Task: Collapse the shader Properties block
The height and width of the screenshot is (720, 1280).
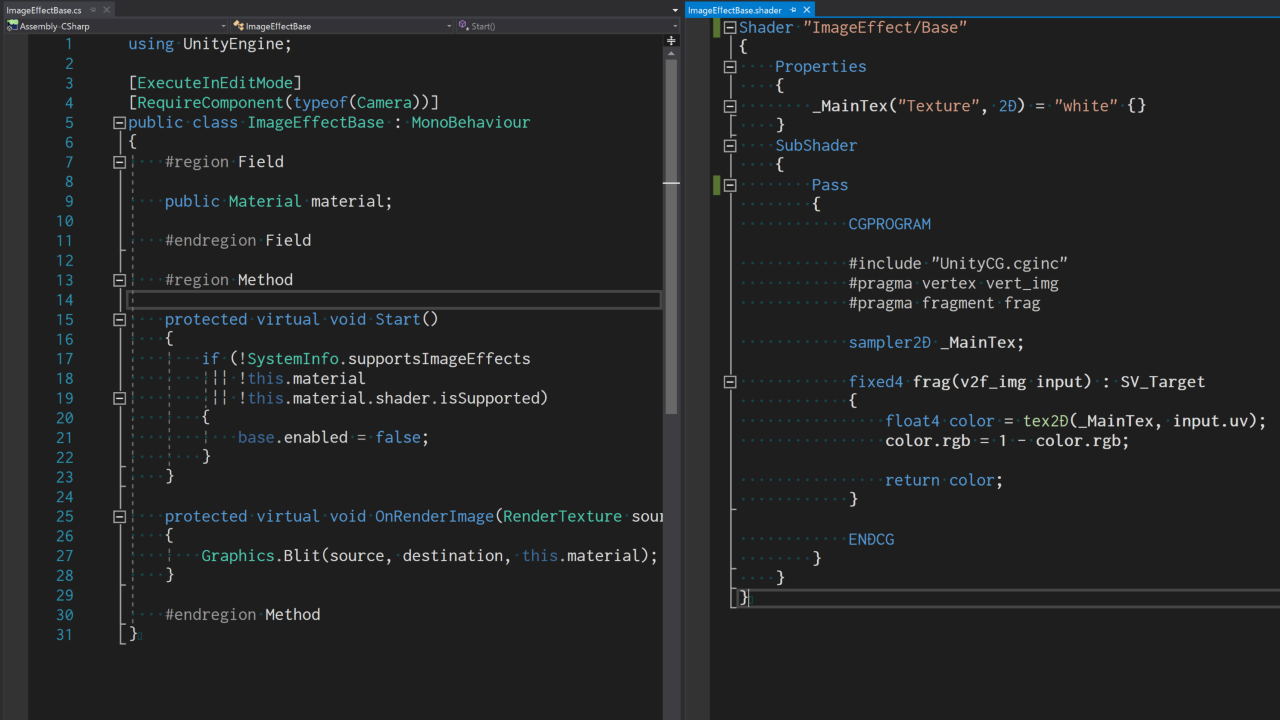Action: coord(730,67)
